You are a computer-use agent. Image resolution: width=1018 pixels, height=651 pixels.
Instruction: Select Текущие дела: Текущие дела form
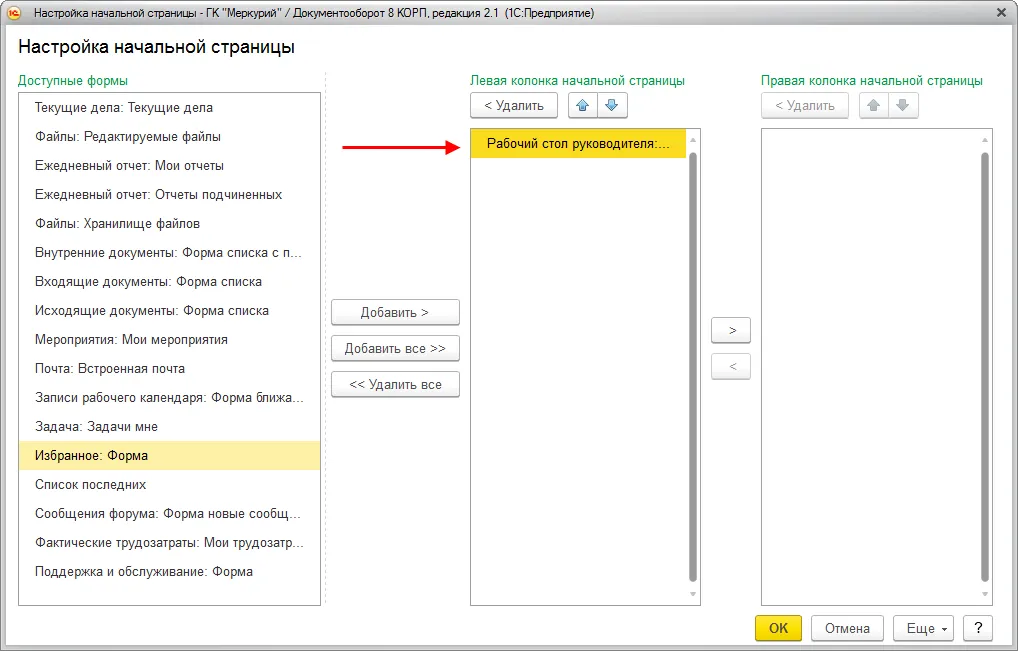(x=169, y=108)
